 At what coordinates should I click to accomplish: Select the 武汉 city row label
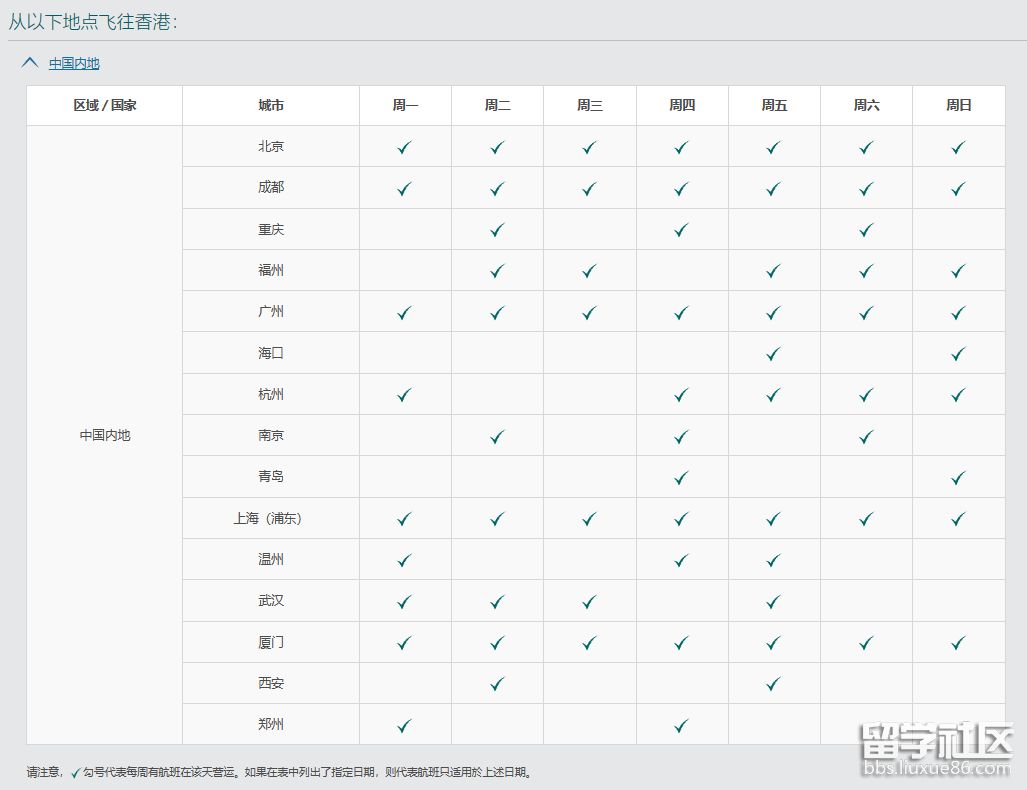click(x=271, y=601)
